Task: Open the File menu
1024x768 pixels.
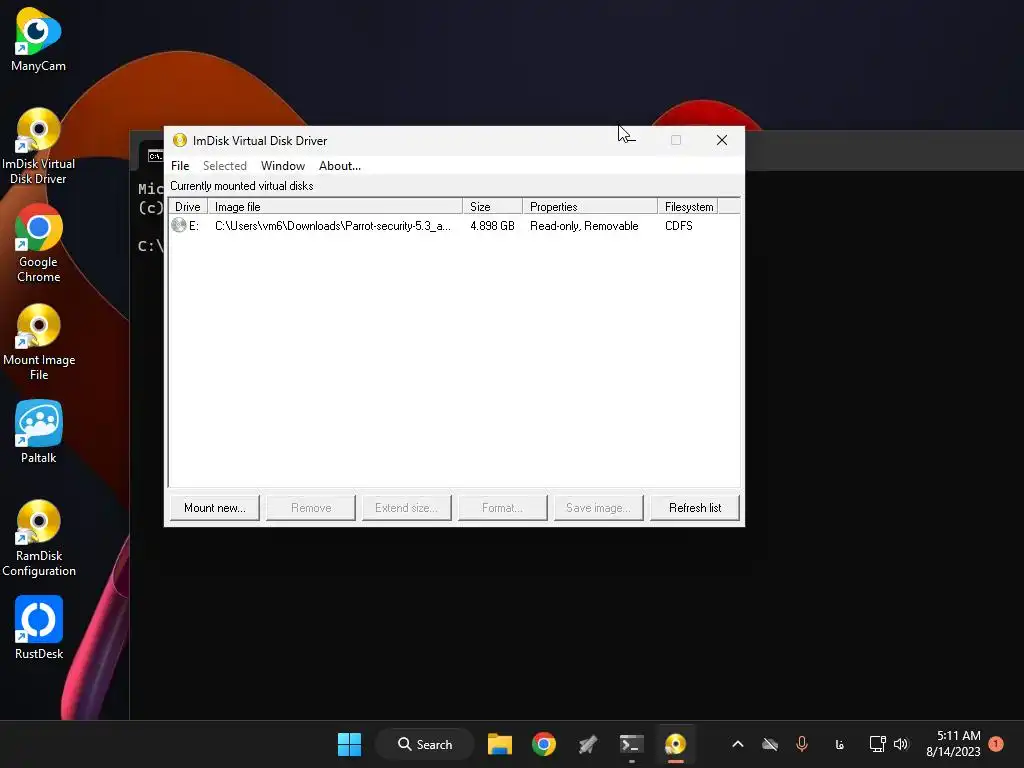Action: click(x=180, y=166)
